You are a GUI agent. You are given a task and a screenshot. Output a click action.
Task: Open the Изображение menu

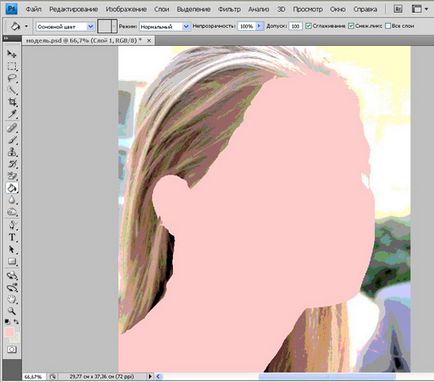coord(126,9)
